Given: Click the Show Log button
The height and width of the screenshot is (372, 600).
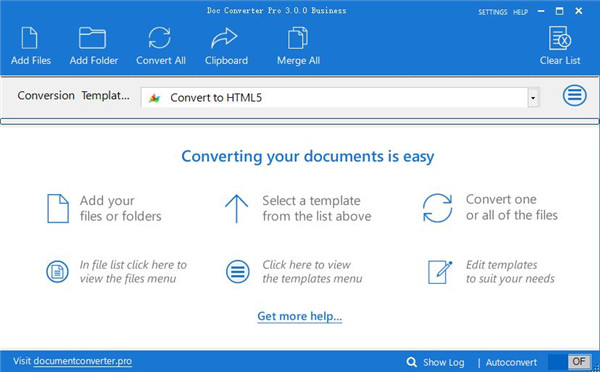Looking at the screenshot, I should click(443, 362).
